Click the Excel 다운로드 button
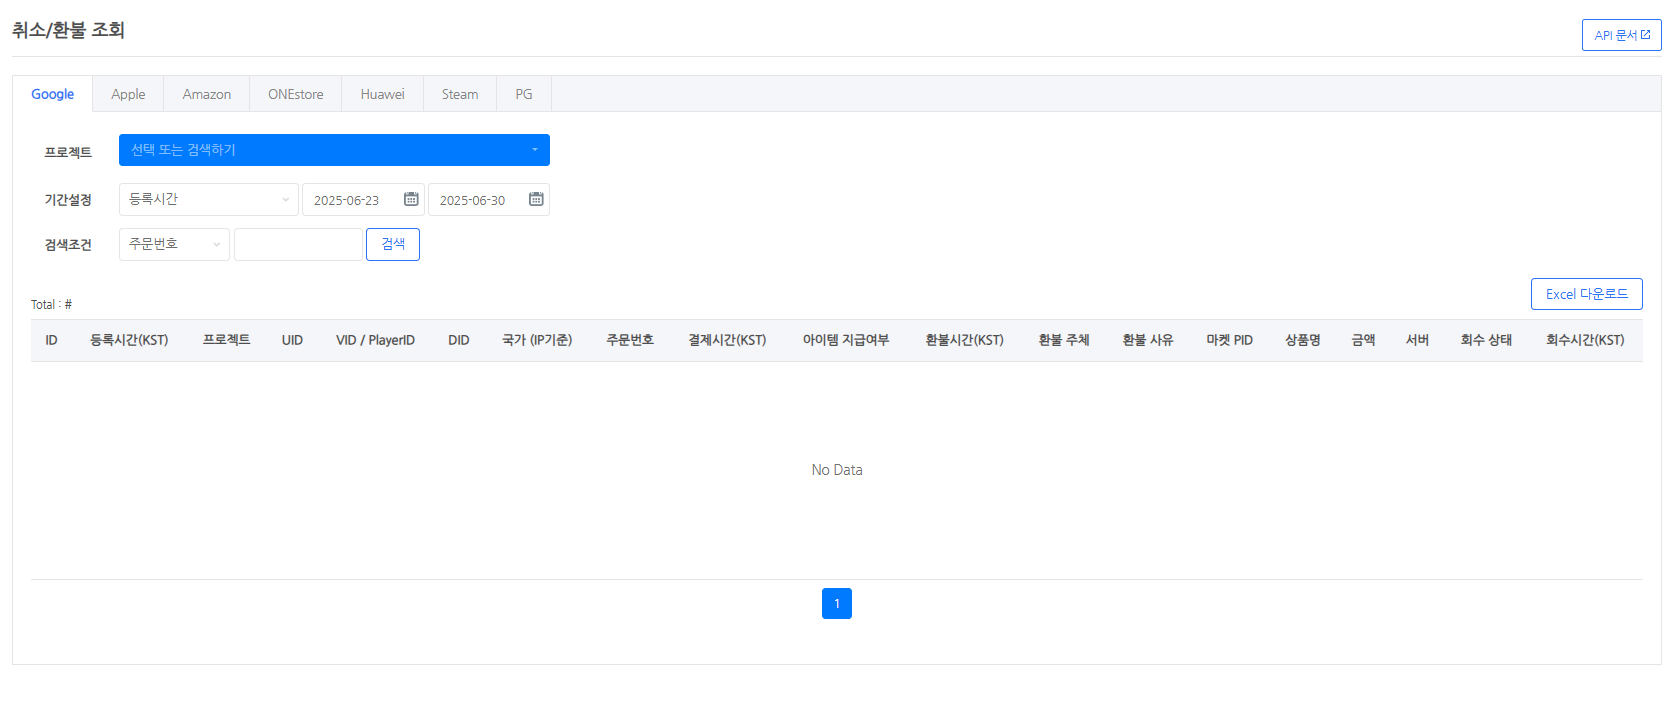The image size is (1675, 701). coord(1586,294)
